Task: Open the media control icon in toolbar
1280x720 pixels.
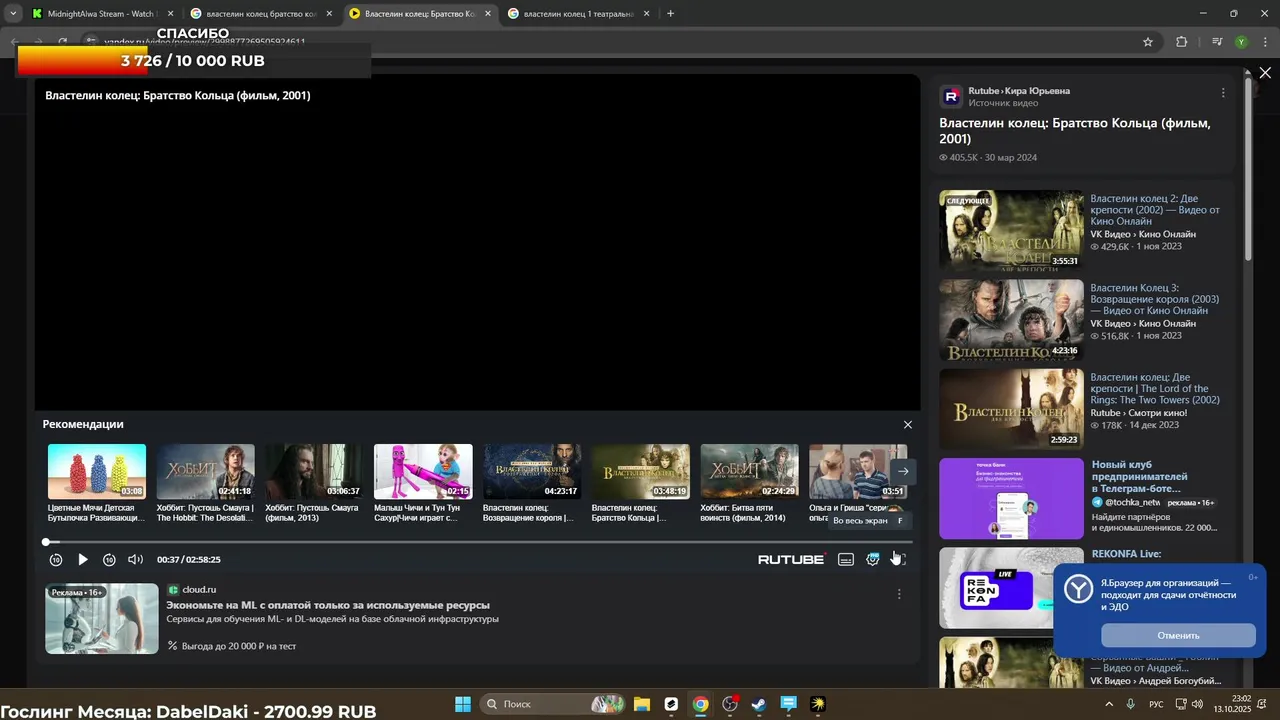Action: (1217, 42)
